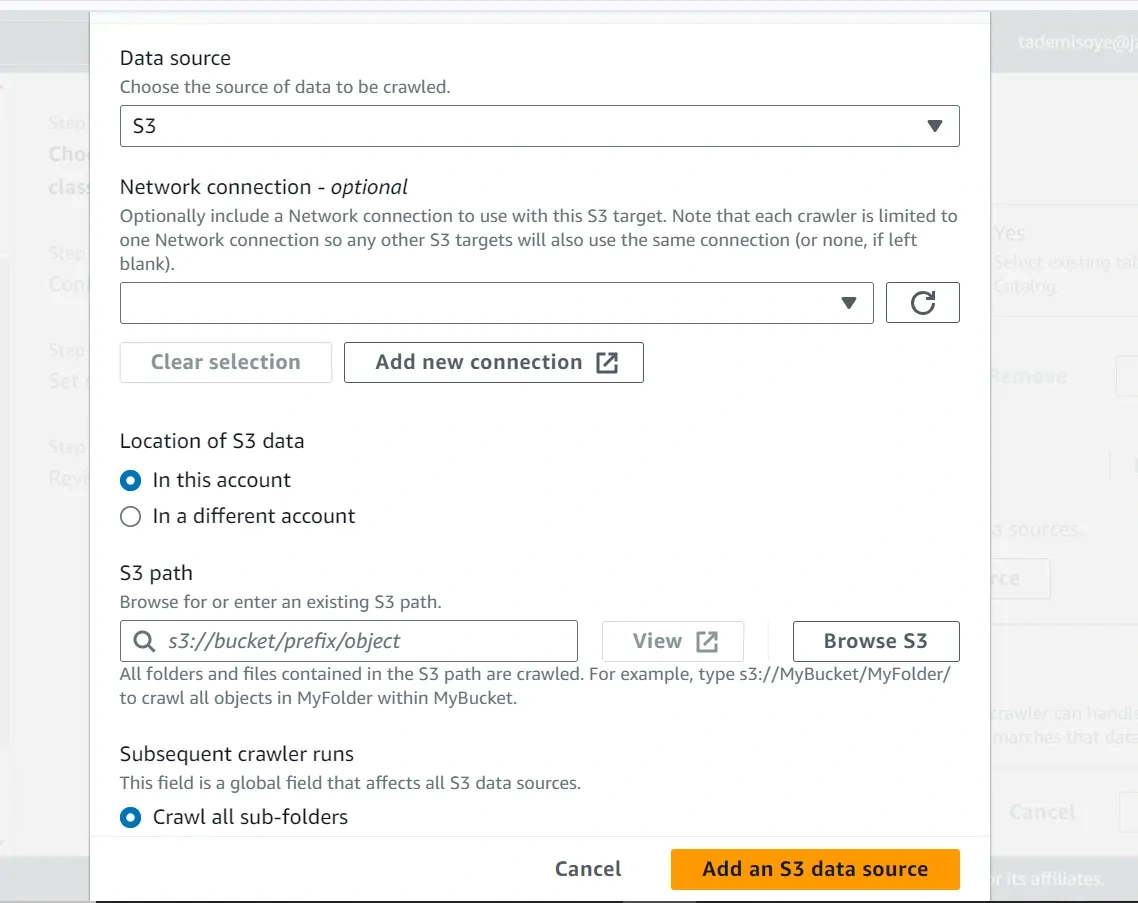The image size is (1138, 903).
Task: Confirm with Add an S3 data source
Action: click(x=814, y=869)
